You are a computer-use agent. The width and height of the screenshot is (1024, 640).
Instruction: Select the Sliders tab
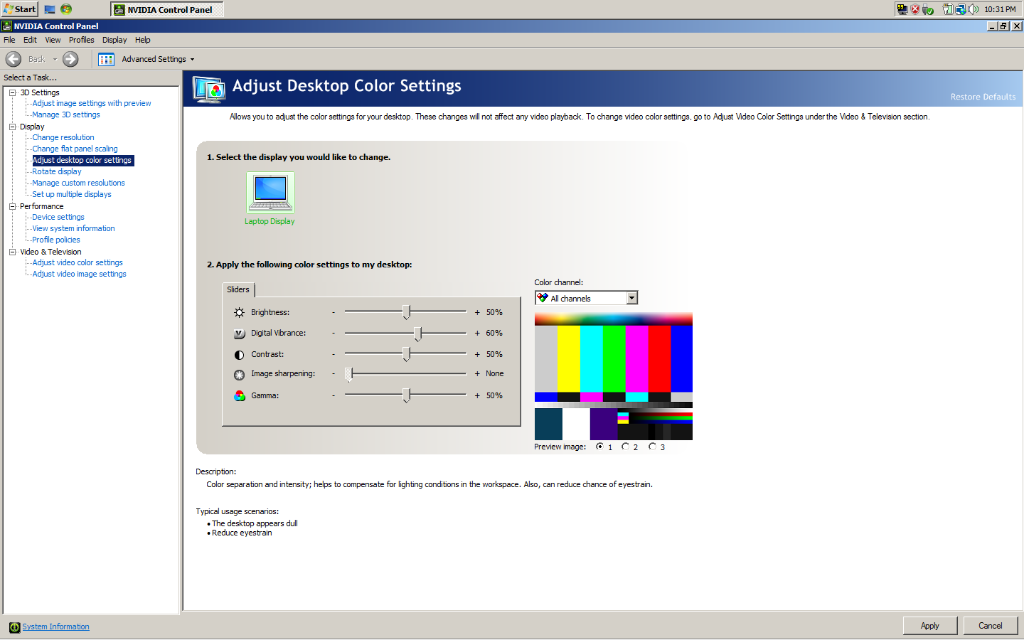[x=238, y=289]
